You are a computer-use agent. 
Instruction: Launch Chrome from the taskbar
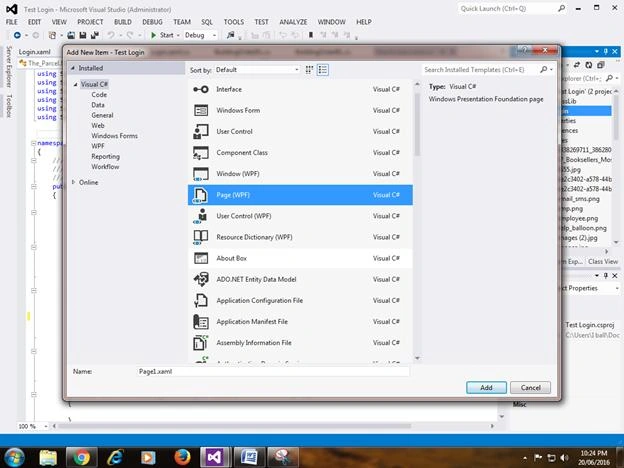(82, 457)
